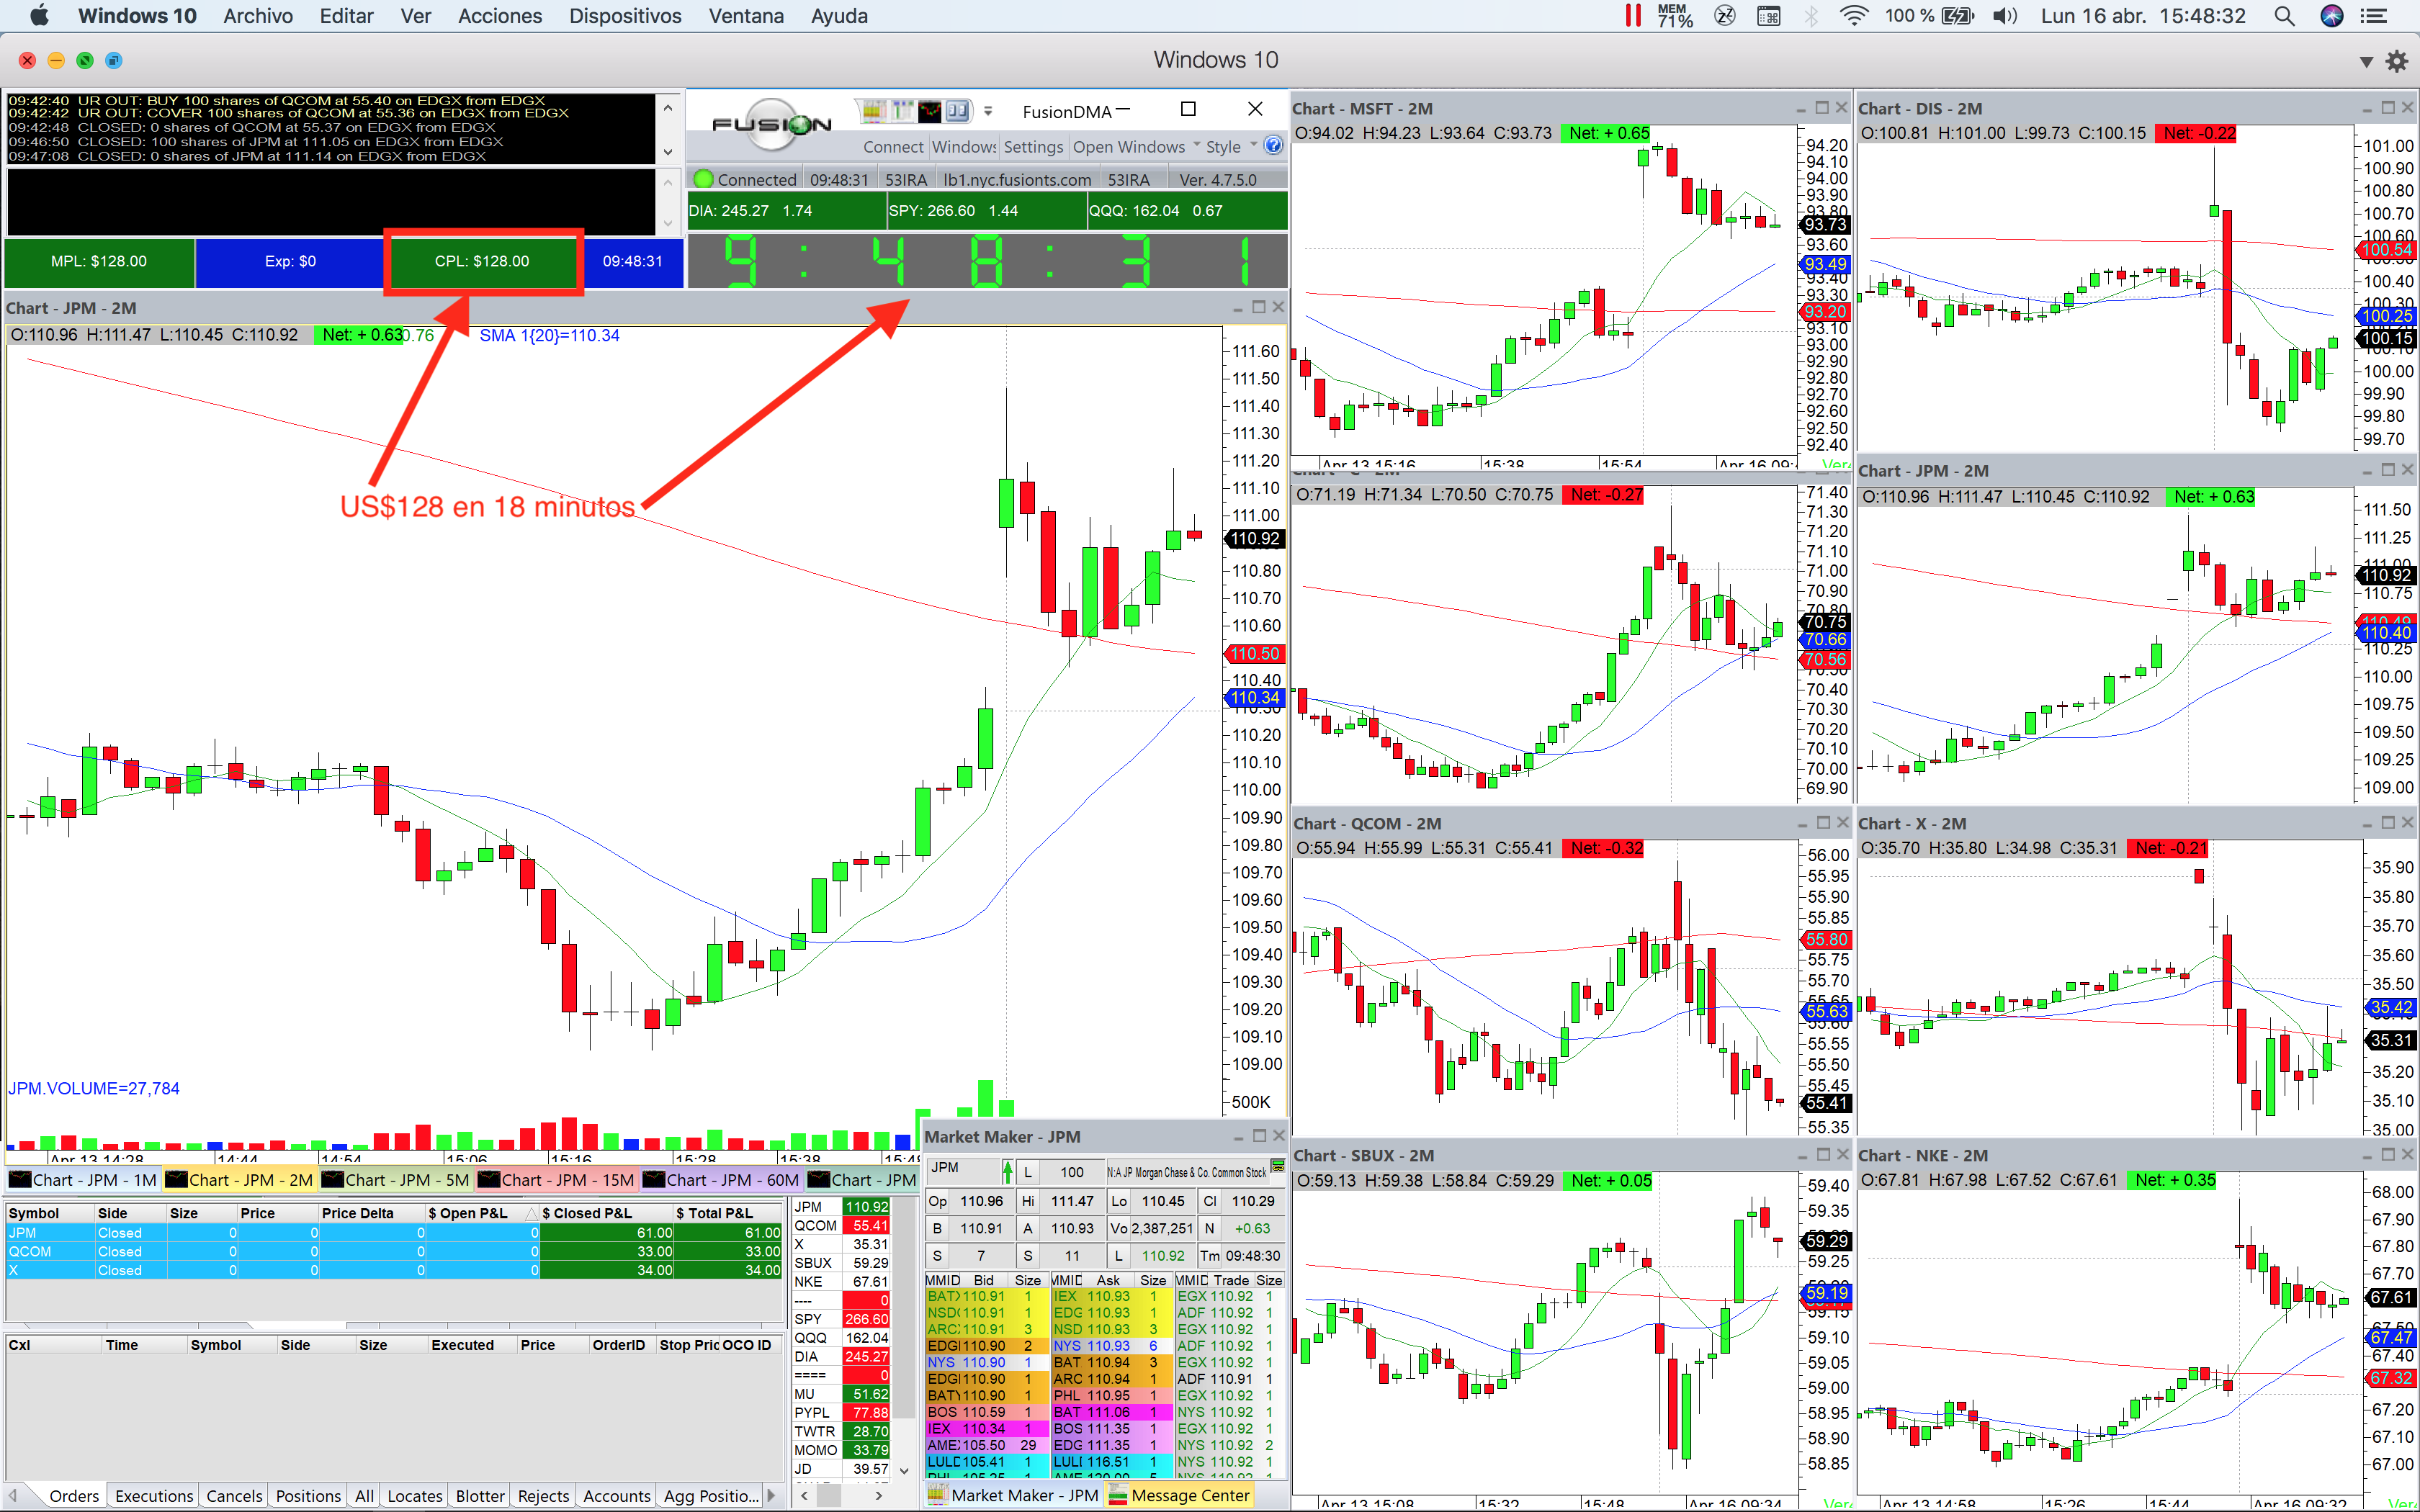Screen dimensions: 2420x1512
Task: Open the Dispositivos menu
Action: point(624,16)
